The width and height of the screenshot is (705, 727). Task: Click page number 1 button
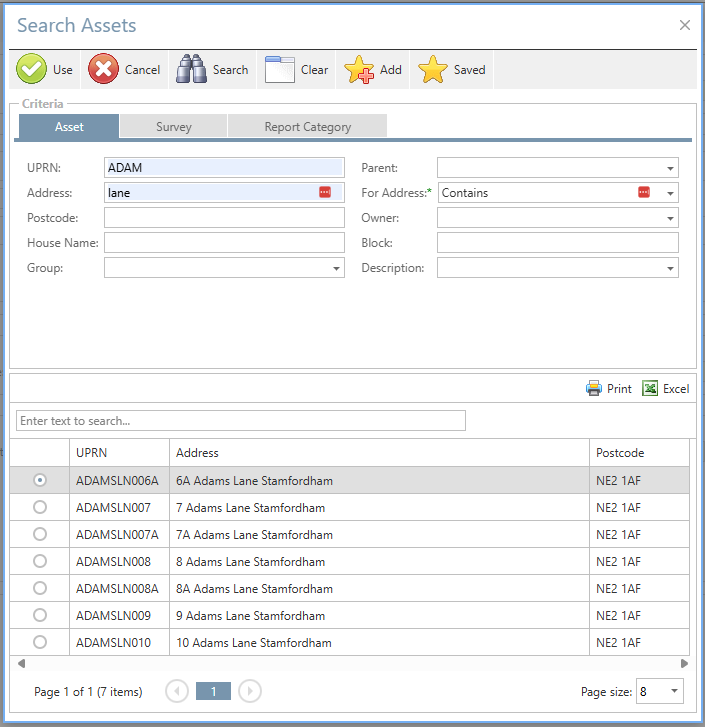213,691
